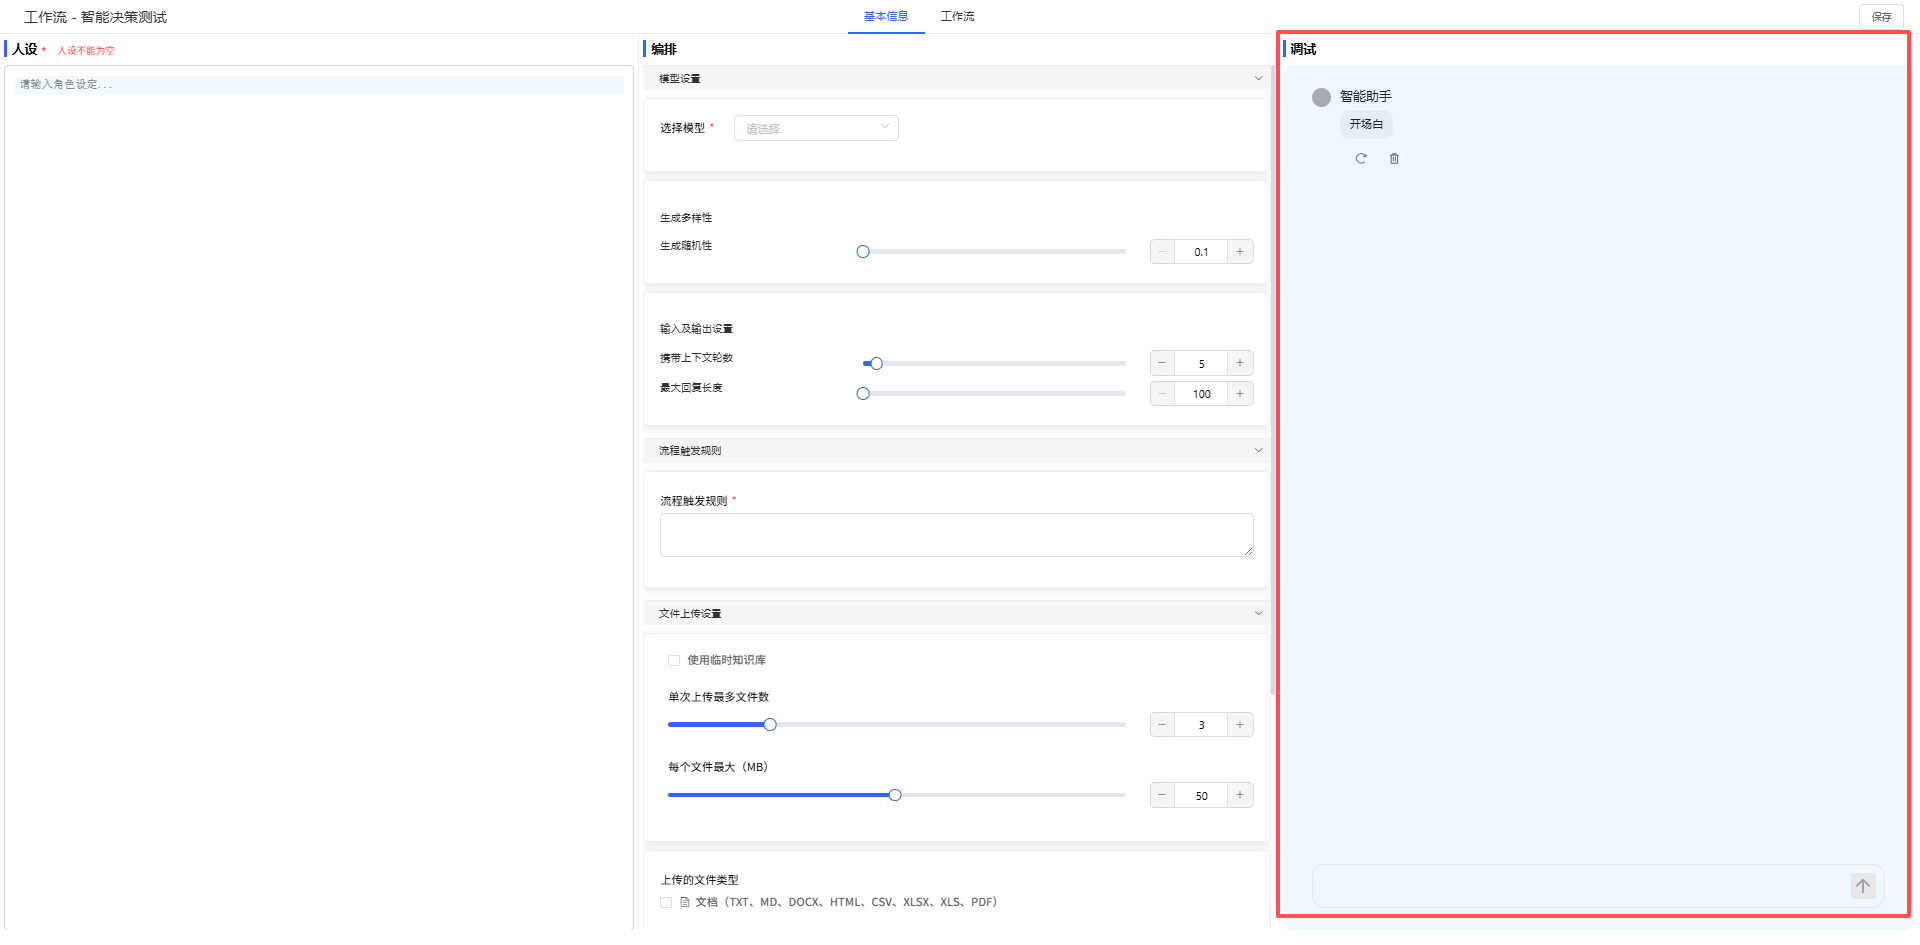Click the trash icon in debug chat
The height and width of the screenshot is (945, 1920).
pyautogui.click(x=1394, y=159)
